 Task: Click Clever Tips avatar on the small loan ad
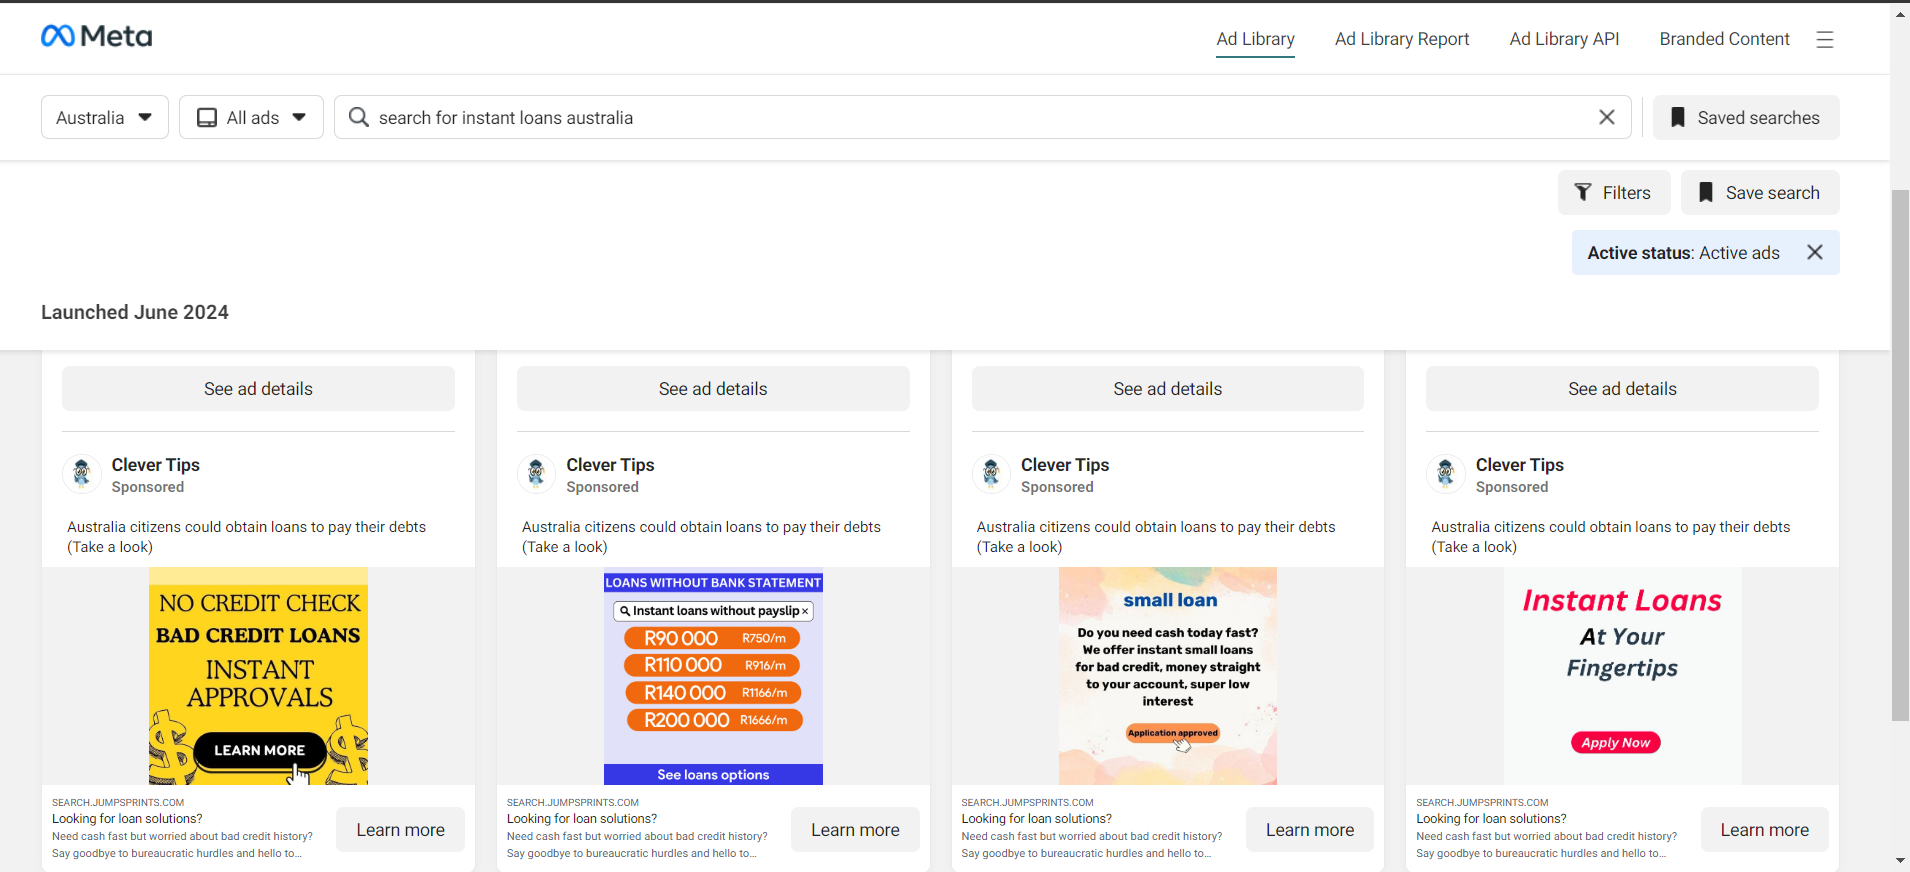pos(992,474)
